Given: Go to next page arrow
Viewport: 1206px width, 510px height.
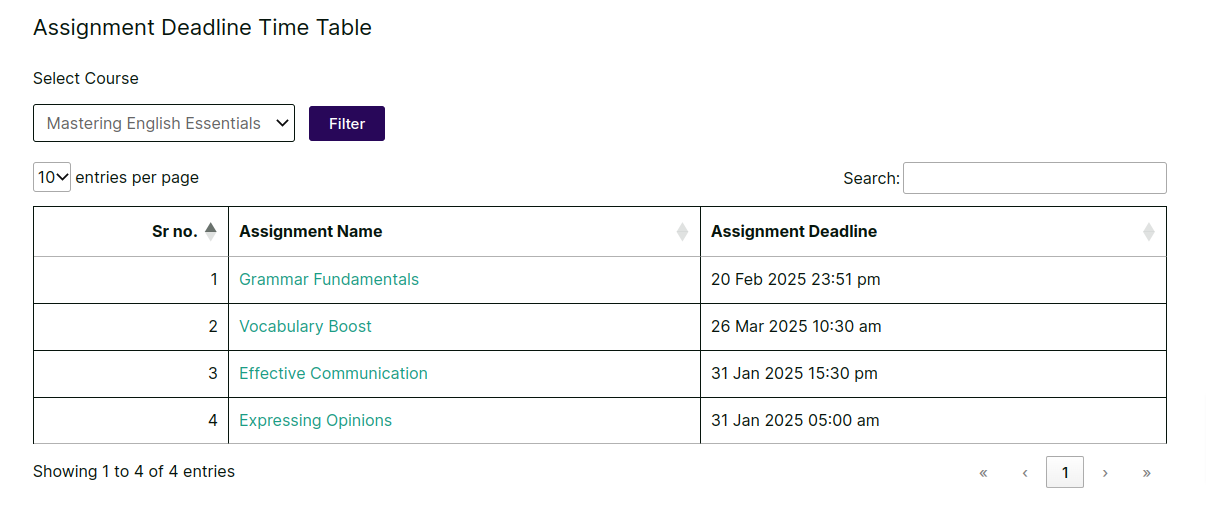Looking at the screenshot, I should tap(1105, 472).
